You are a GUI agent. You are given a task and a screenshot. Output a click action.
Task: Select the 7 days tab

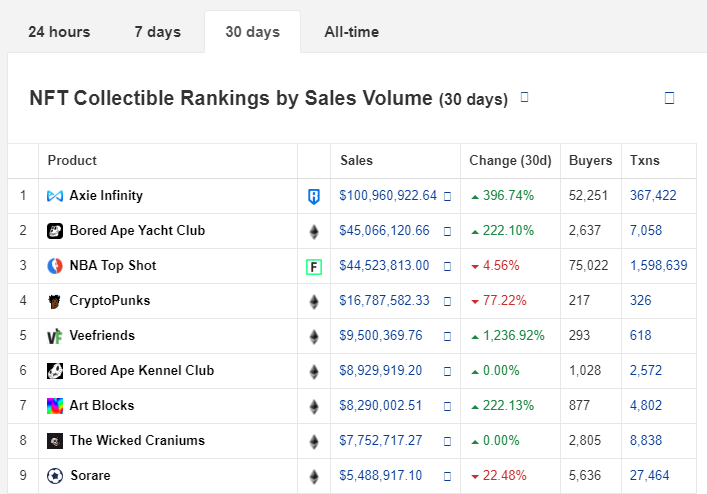point(158,32)
